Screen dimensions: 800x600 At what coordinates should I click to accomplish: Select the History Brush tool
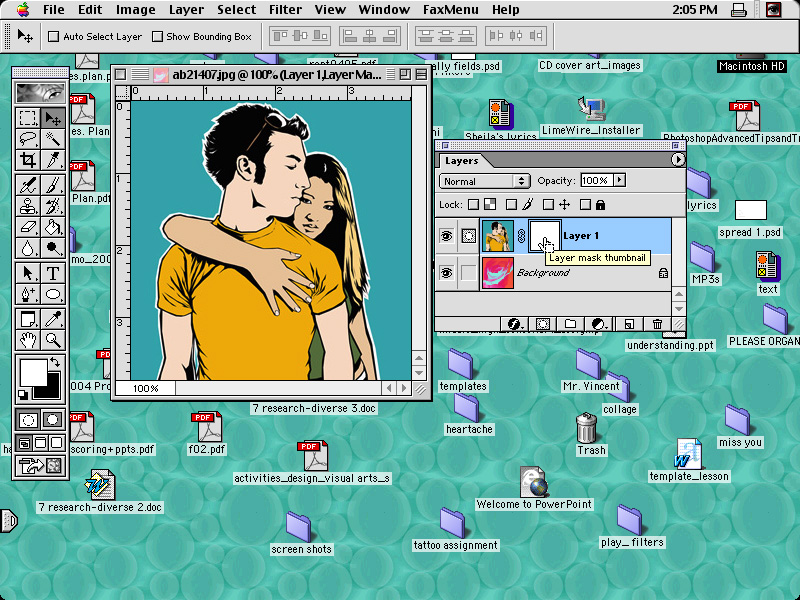pos(53,206)
